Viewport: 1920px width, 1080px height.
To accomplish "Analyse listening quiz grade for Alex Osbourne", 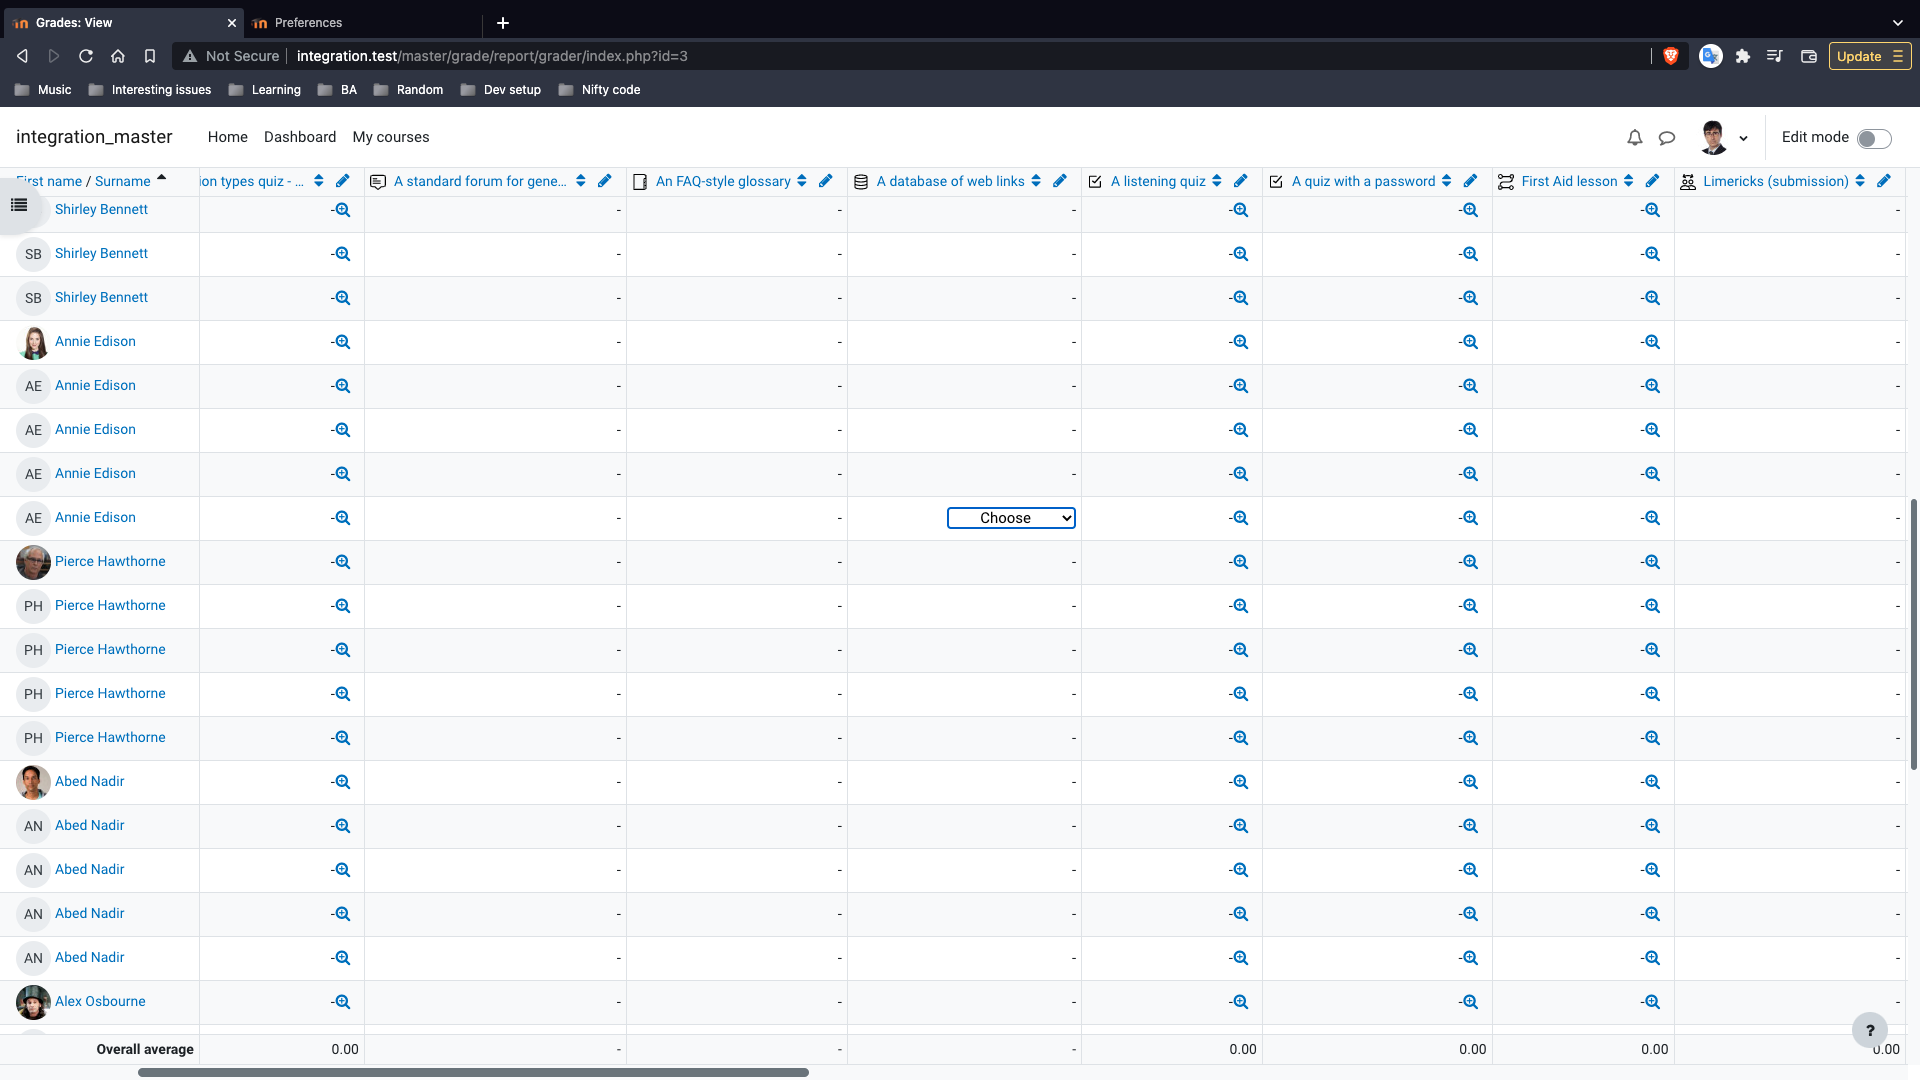I will pyautogui.click(x=1240, y=1002).
